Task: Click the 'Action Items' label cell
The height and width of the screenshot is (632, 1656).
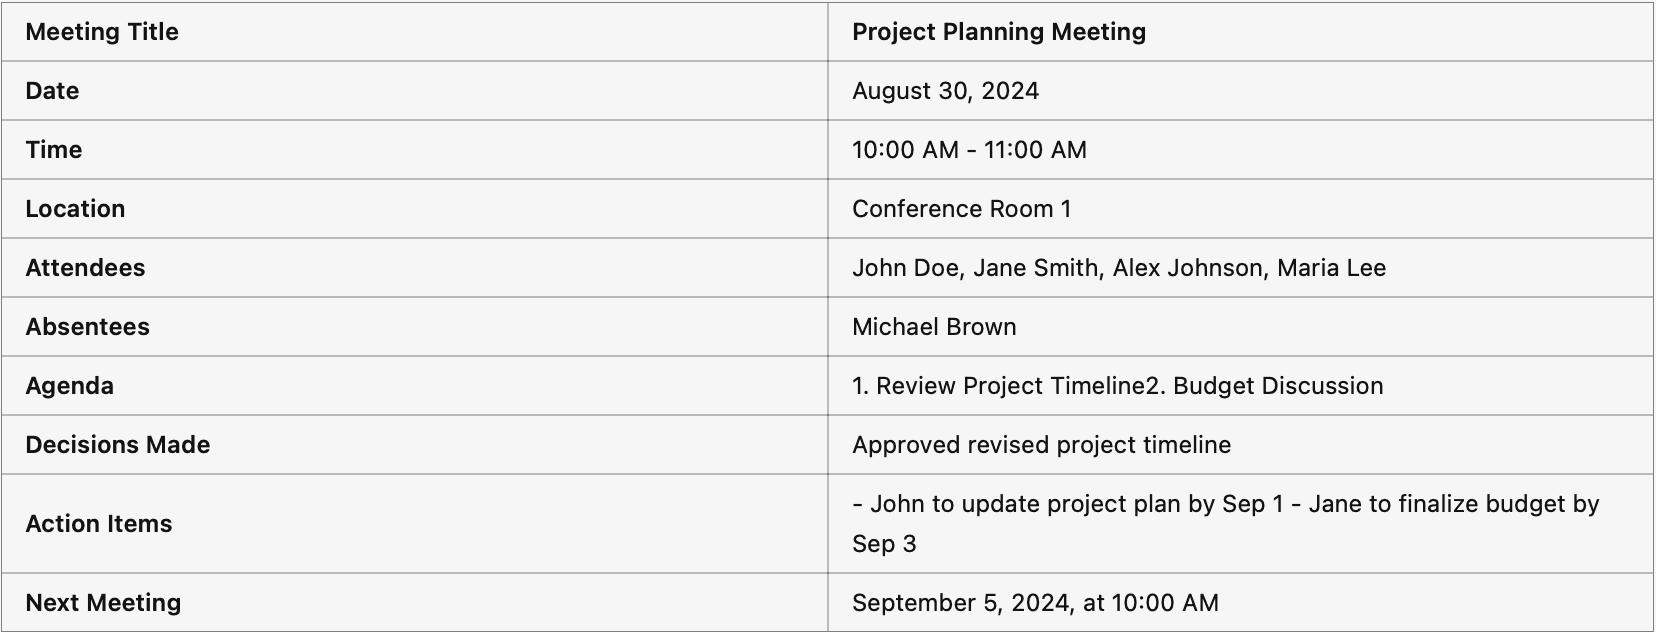Action: point(414,524)
